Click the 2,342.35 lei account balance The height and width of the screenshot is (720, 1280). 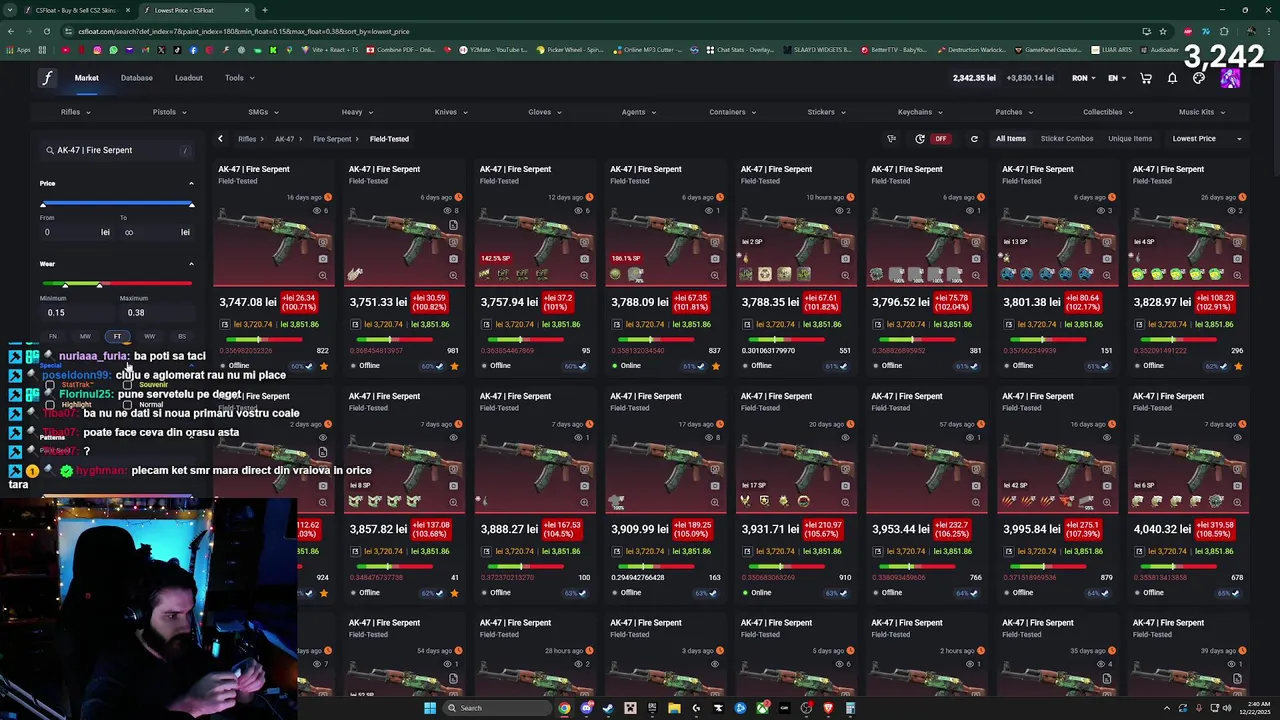(974, 78)
